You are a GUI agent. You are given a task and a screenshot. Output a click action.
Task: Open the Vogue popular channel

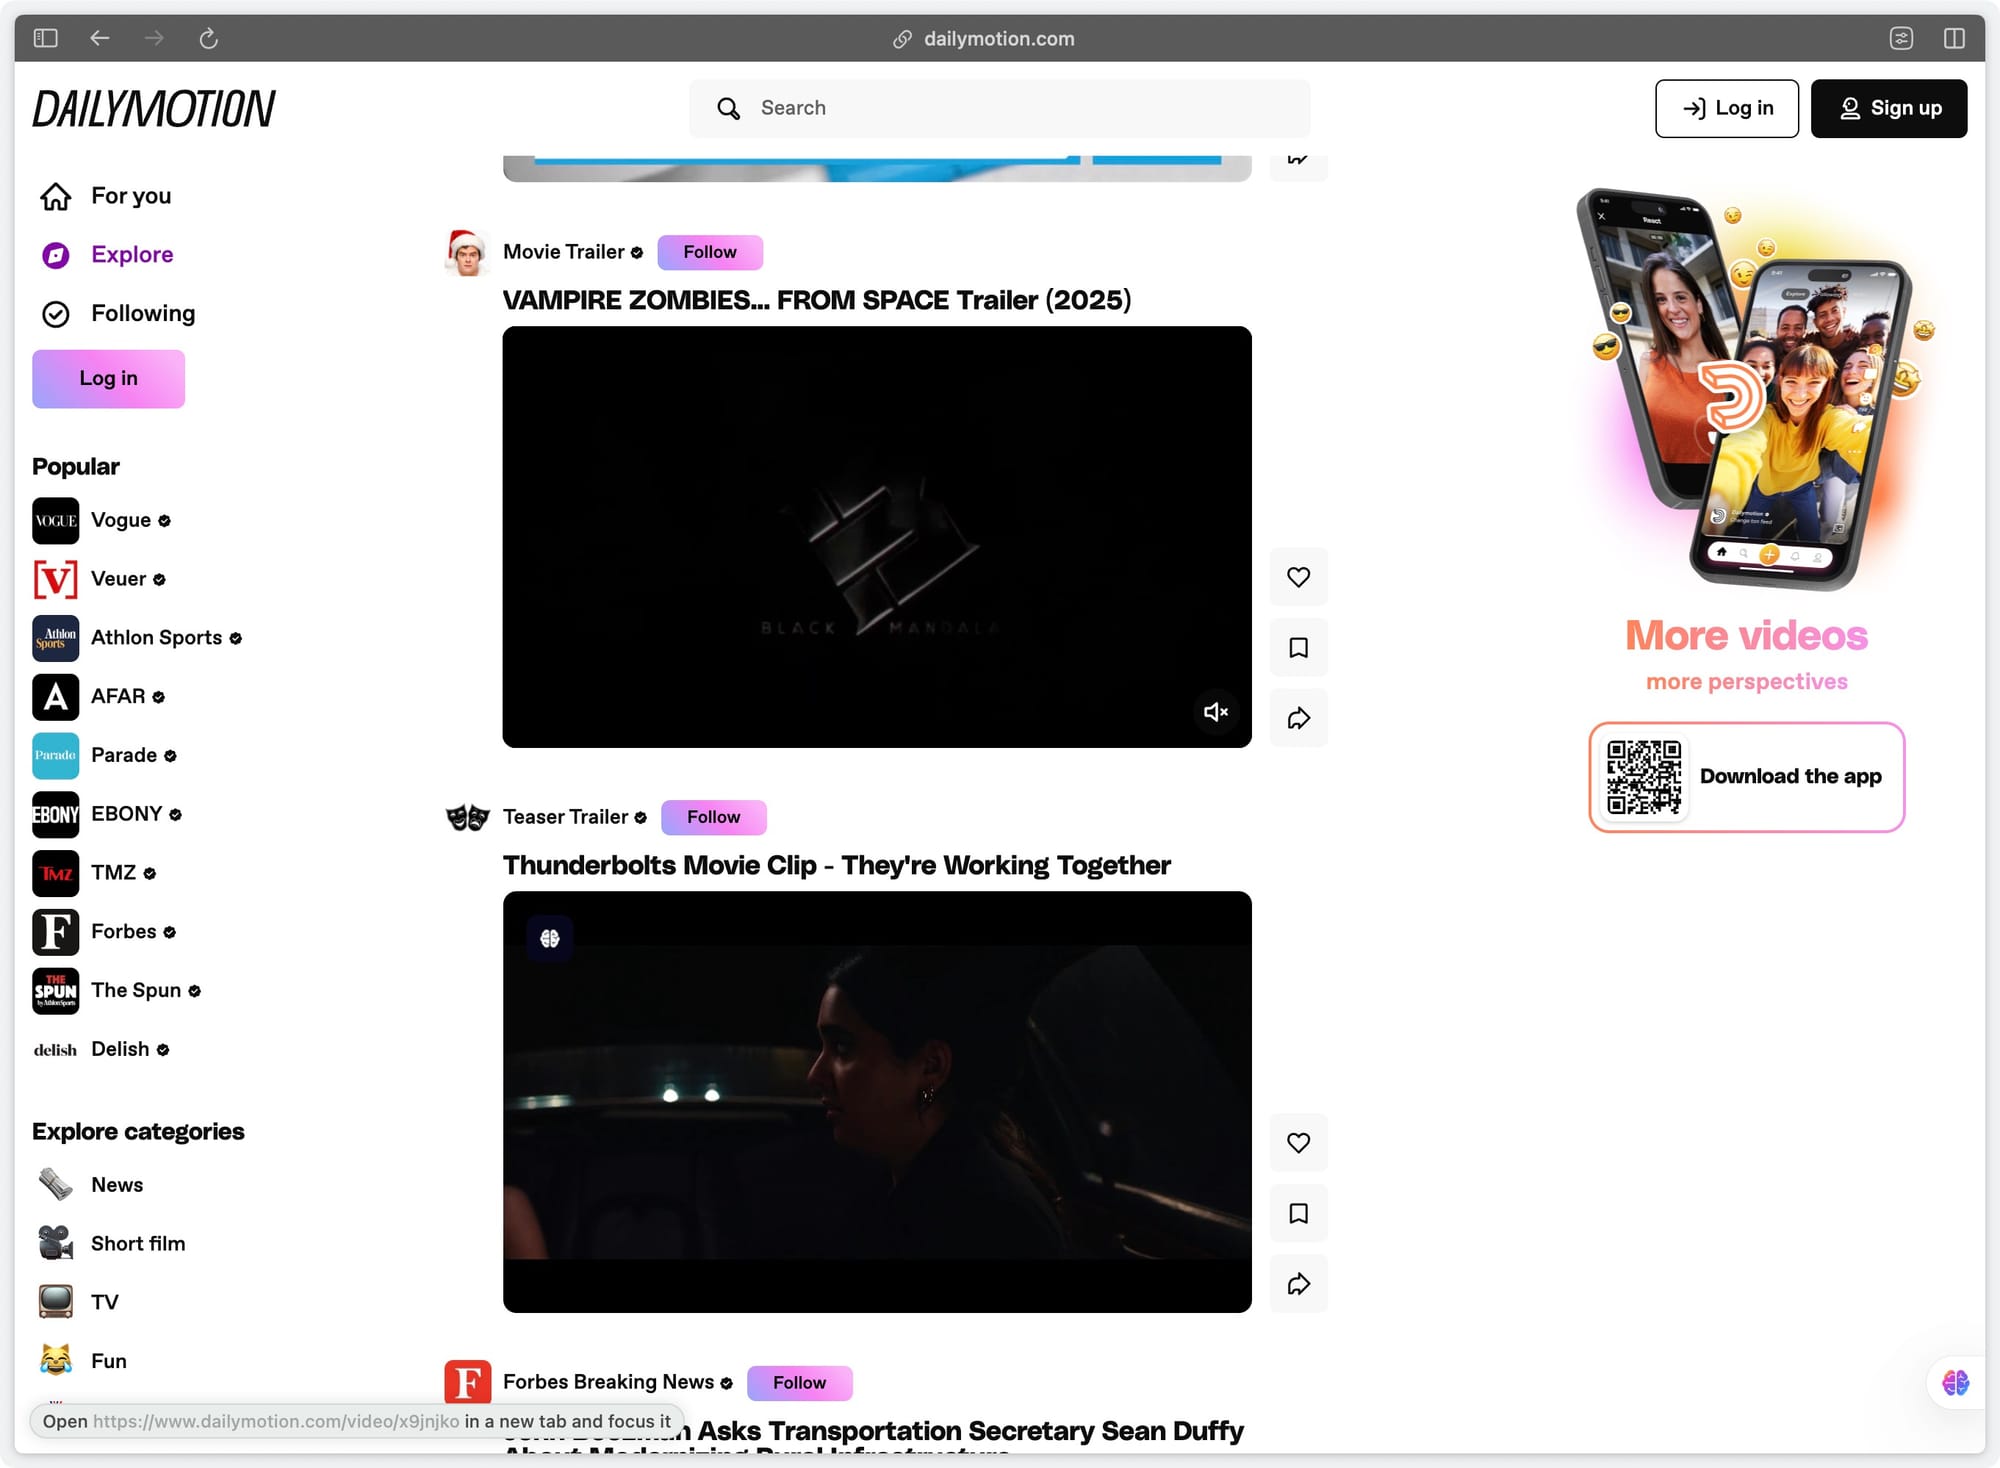pyautogui.click(x=120, y=520)
